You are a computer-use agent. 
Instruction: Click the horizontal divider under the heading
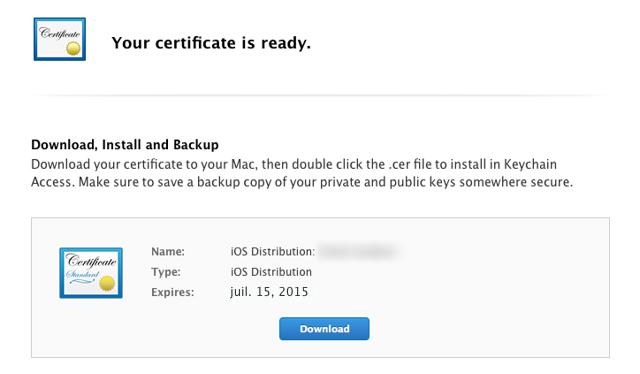coord(320,96)
